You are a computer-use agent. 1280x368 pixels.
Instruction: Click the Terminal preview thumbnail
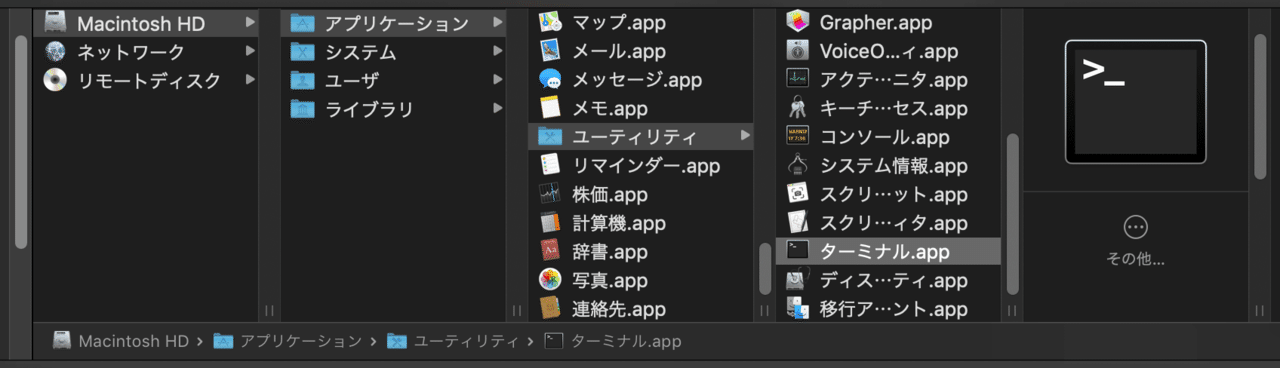tap(1135, 101)
